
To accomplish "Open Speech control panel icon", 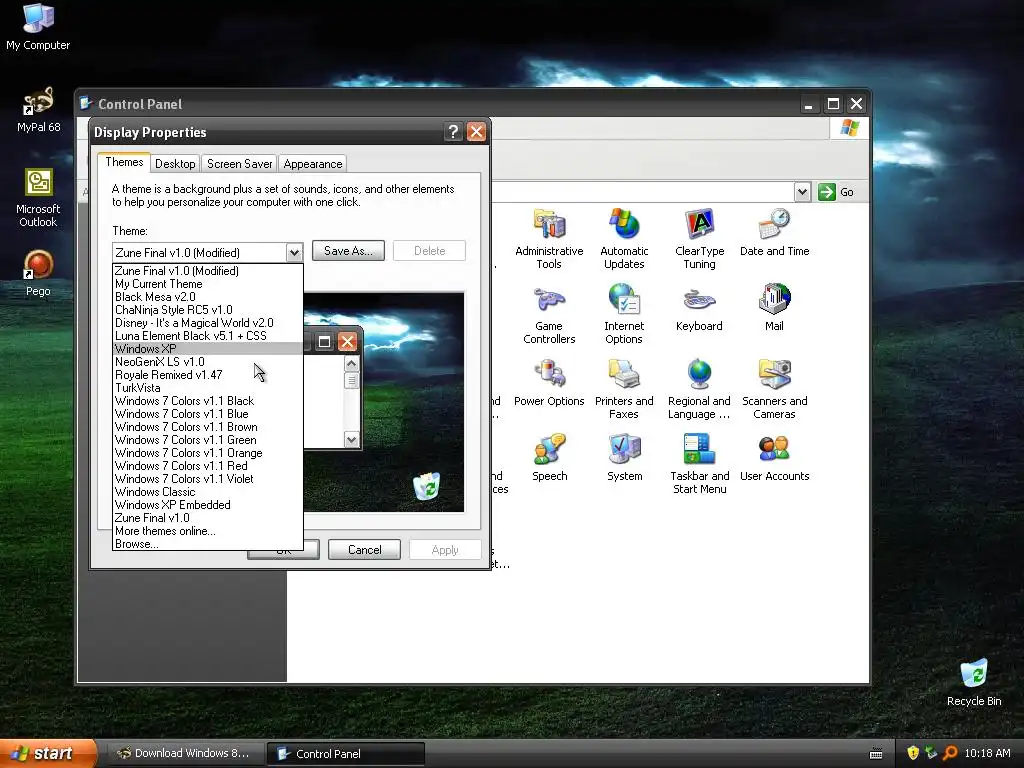I will coord(549,458).
